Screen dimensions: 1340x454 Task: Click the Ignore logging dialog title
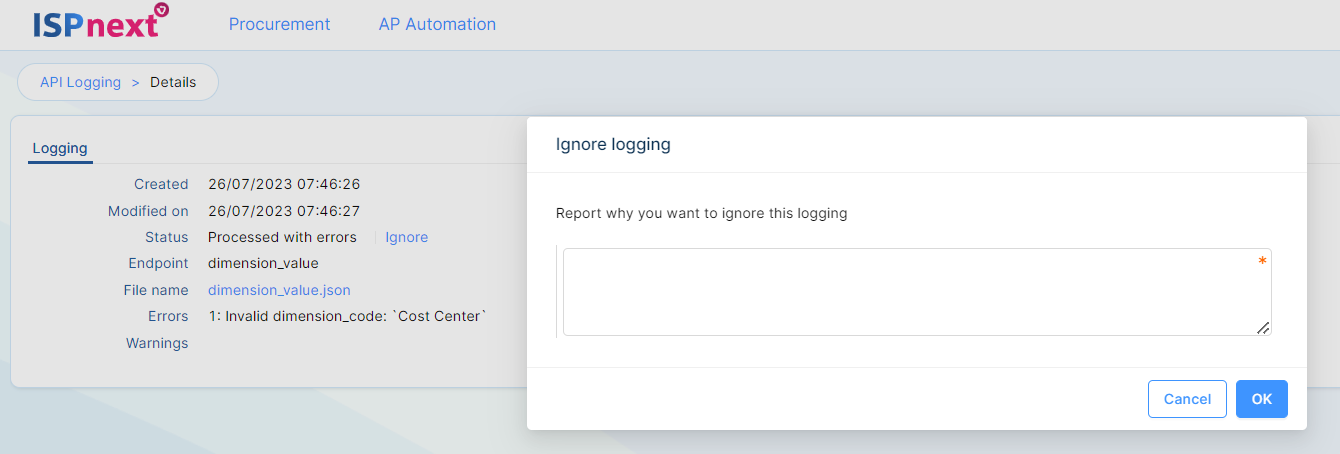[x=613, y=144]
